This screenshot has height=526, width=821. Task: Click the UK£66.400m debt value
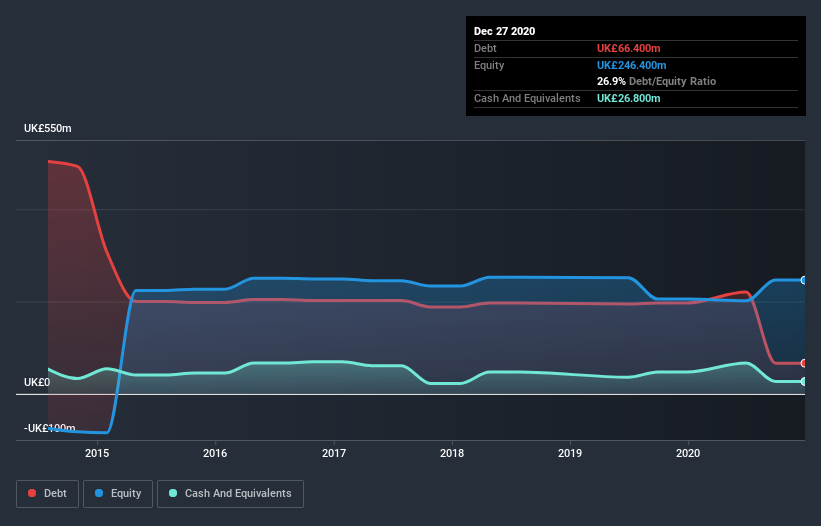tap(628, 48)
